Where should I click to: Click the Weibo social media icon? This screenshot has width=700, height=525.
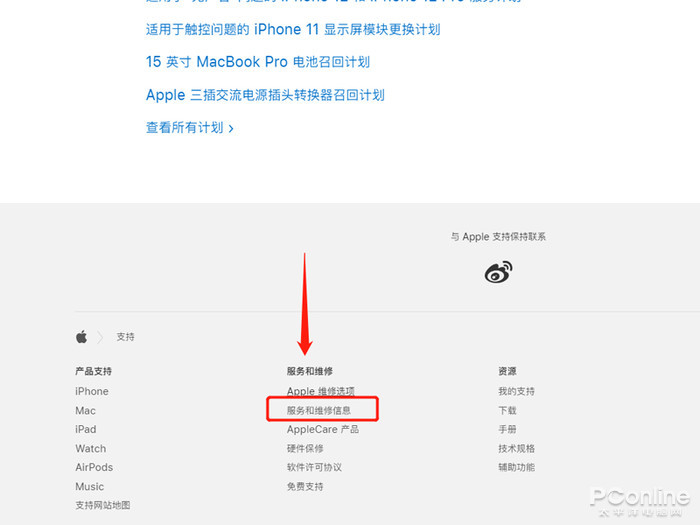tap(498, 272)
